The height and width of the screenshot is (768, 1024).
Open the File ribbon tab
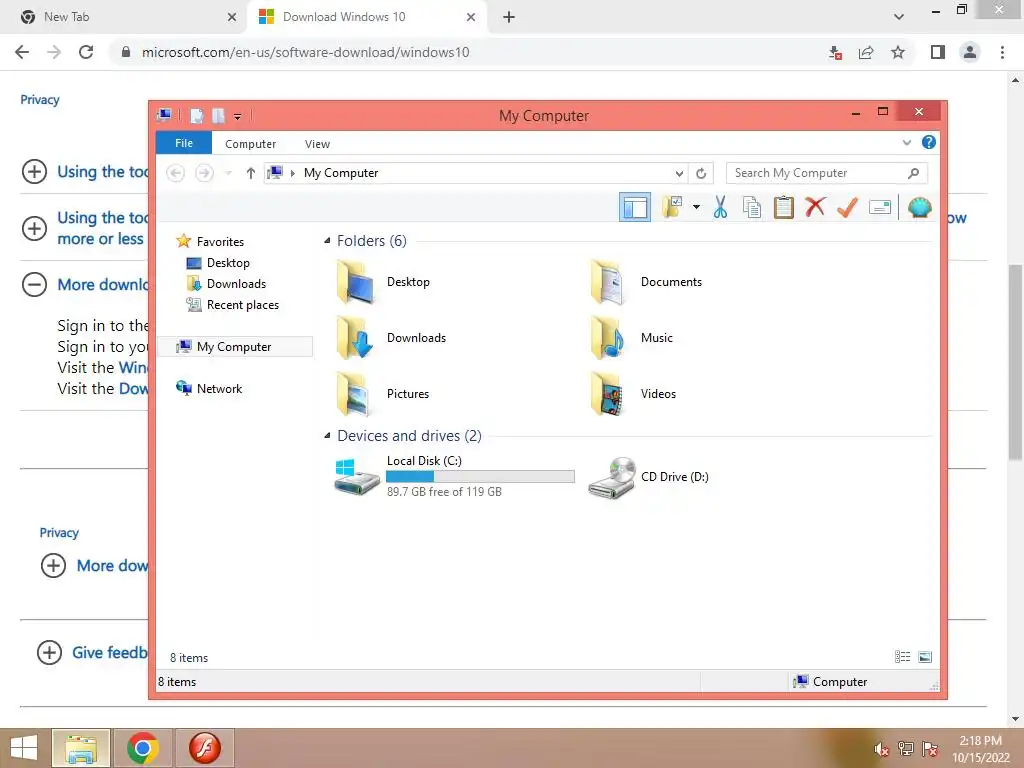point(184,143)
